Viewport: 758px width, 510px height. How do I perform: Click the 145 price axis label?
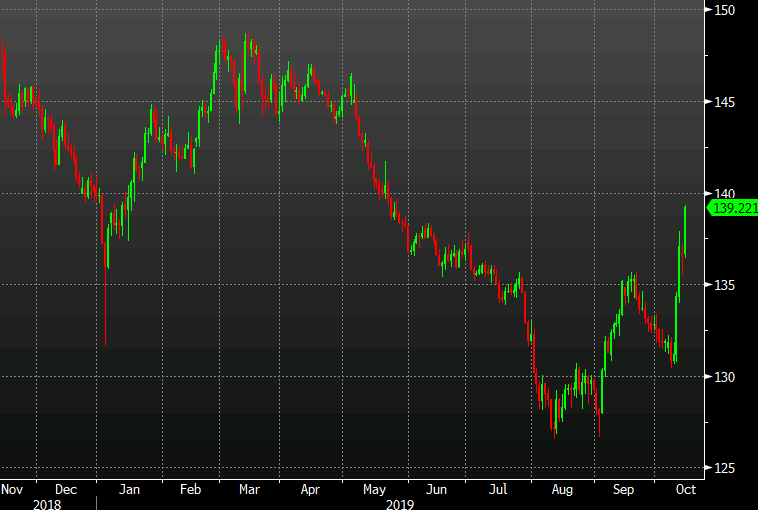tap(725, 102)
